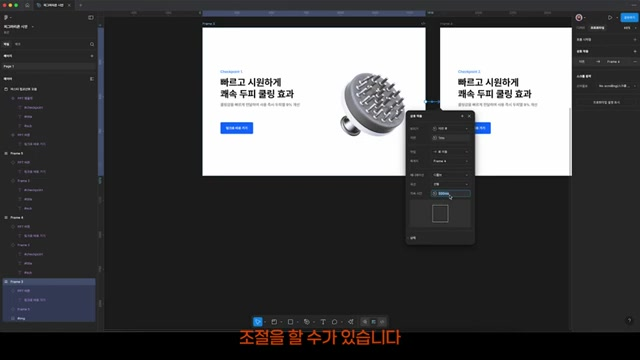Open the Actions tool in bottom toolbar

click(x=351, y=322)
